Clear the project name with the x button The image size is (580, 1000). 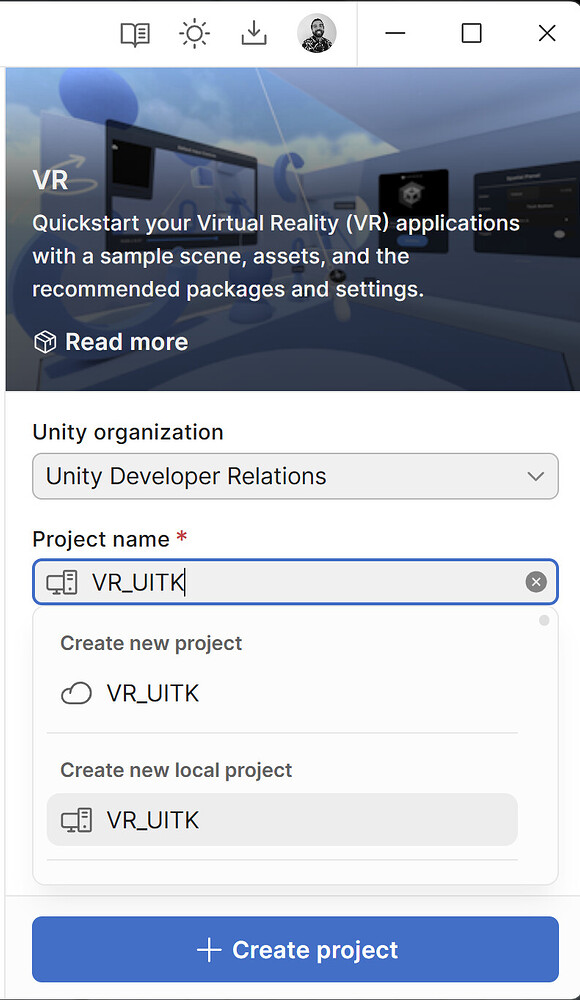point(536,581)
